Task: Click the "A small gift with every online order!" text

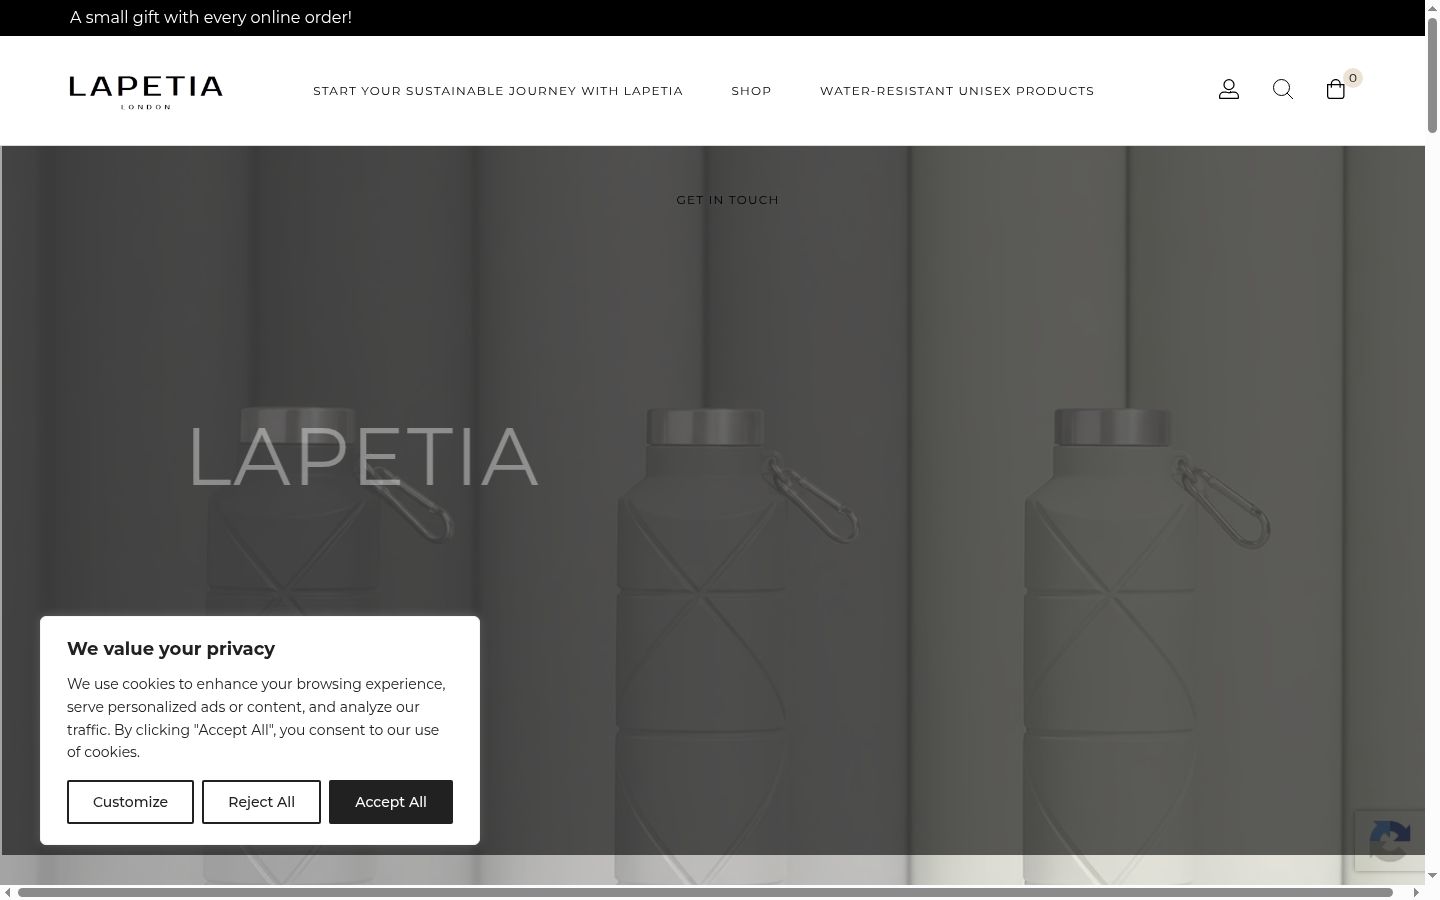Action: tap(211, 18)
